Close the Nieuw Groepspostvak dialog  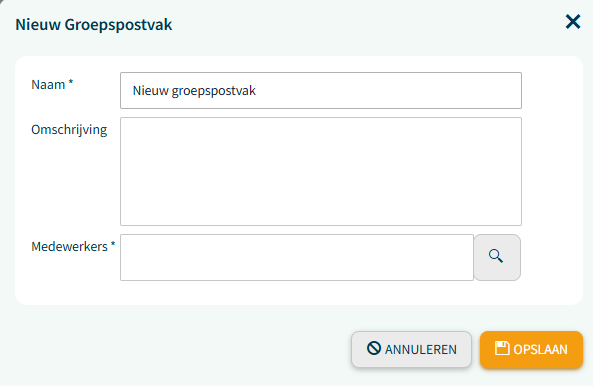pyautogui.click(x=573, y=22)
